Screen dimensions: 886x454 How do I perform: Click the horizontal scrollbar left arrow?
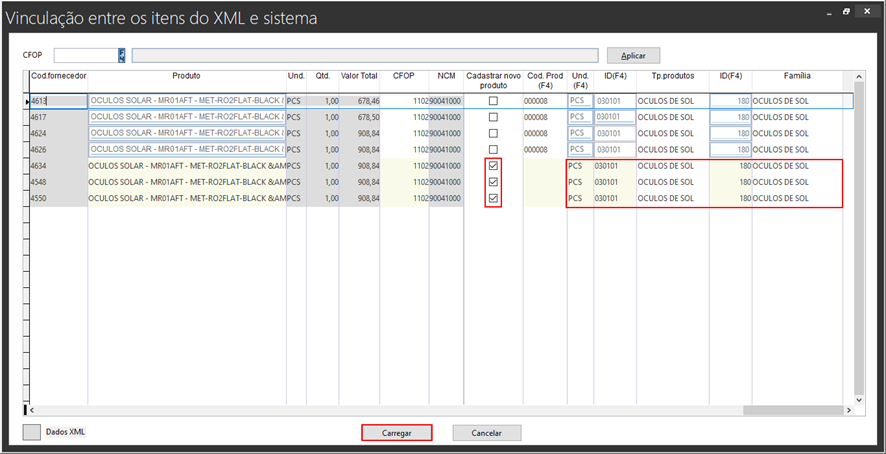click(33, 410)
